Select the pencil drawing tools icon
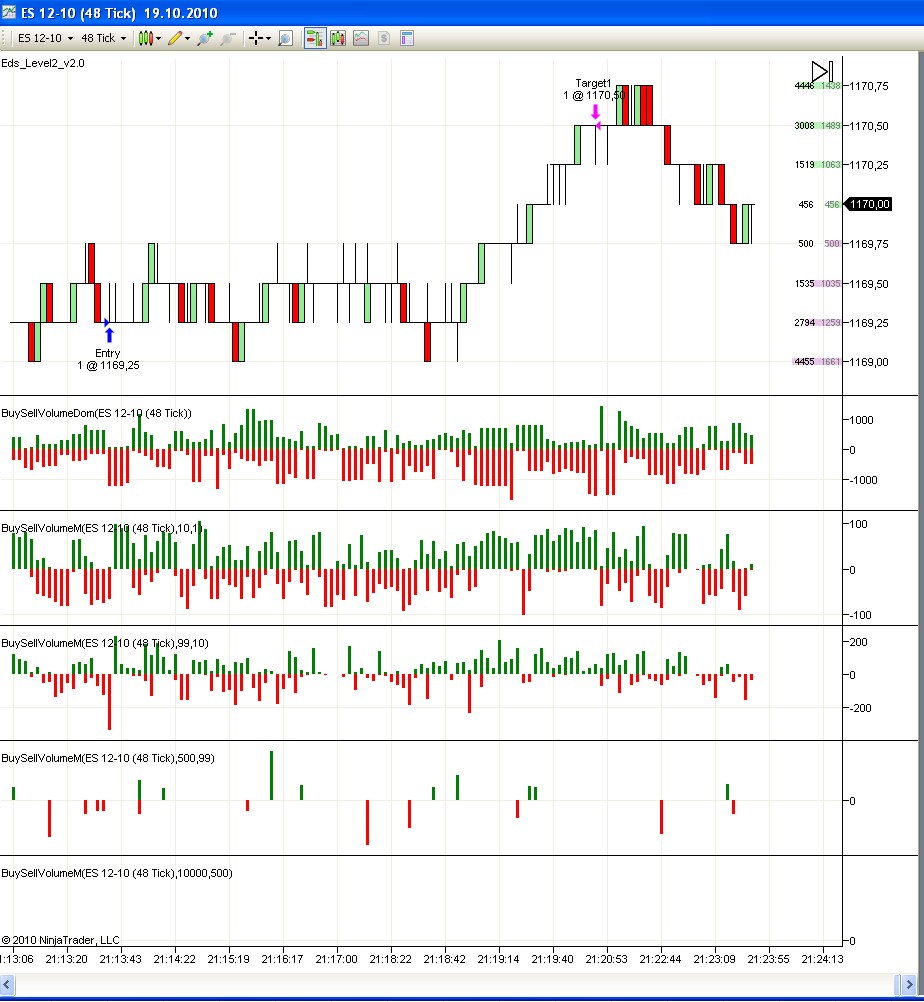Image resolution: width=924 pixels, height=1002 pixels. pyautogui.click(x=175, y=39)
